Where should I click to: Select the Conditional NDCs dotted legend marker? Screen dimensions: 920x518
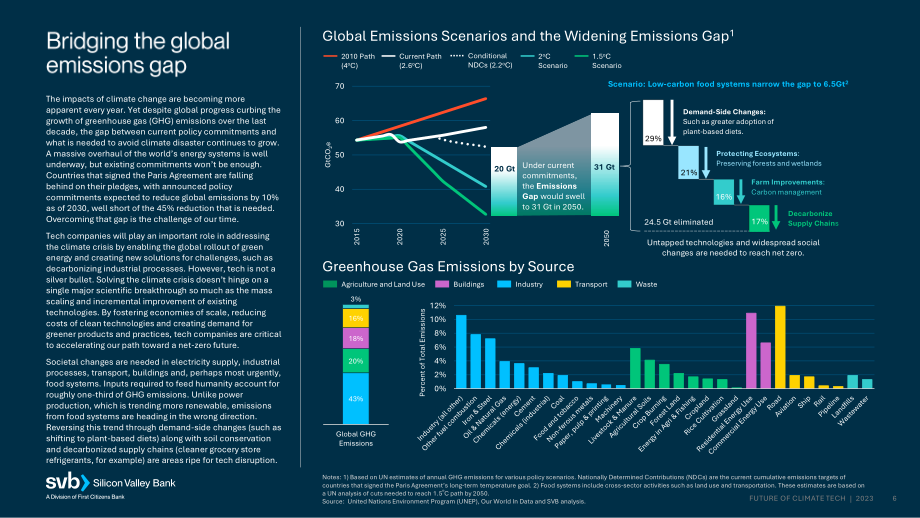(x=457, y=56)
